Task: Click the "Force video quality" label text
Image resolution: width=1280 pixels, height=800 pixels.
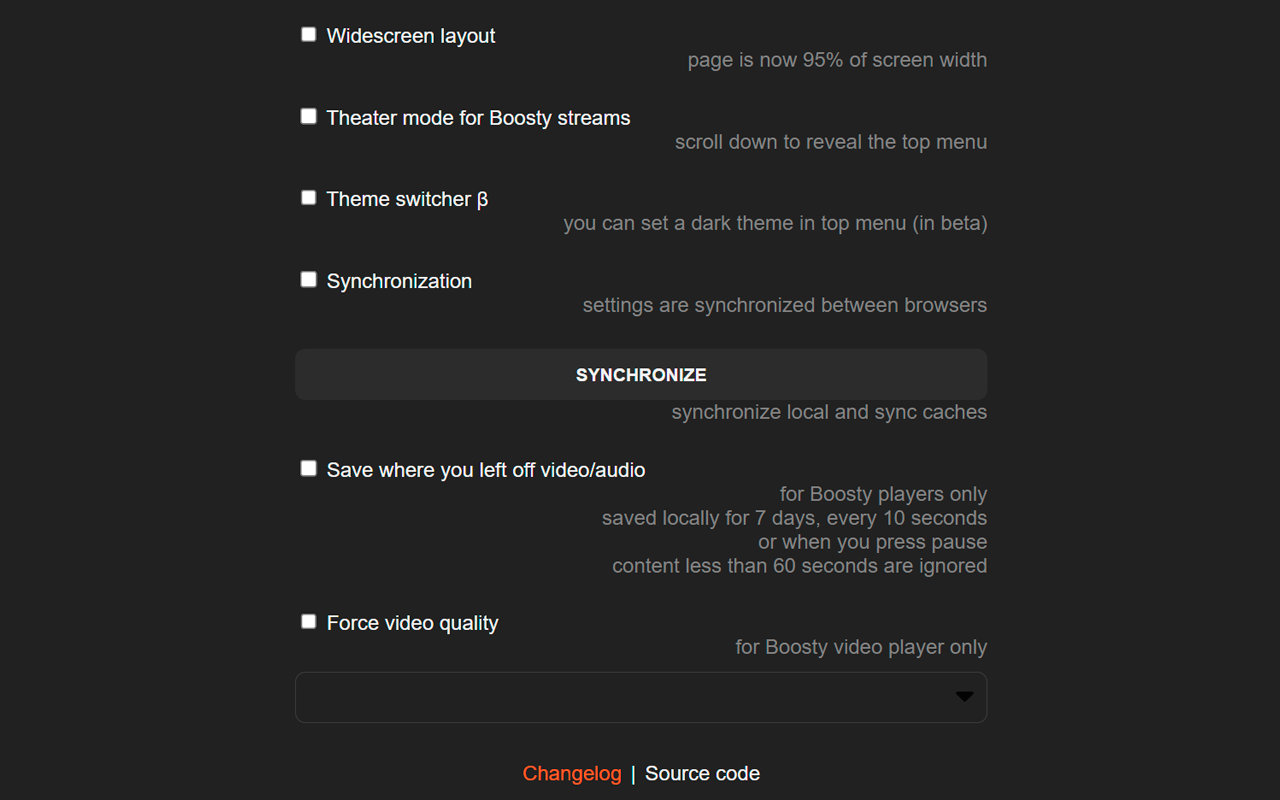Action: pyautogui.click(x=412, y=623)
